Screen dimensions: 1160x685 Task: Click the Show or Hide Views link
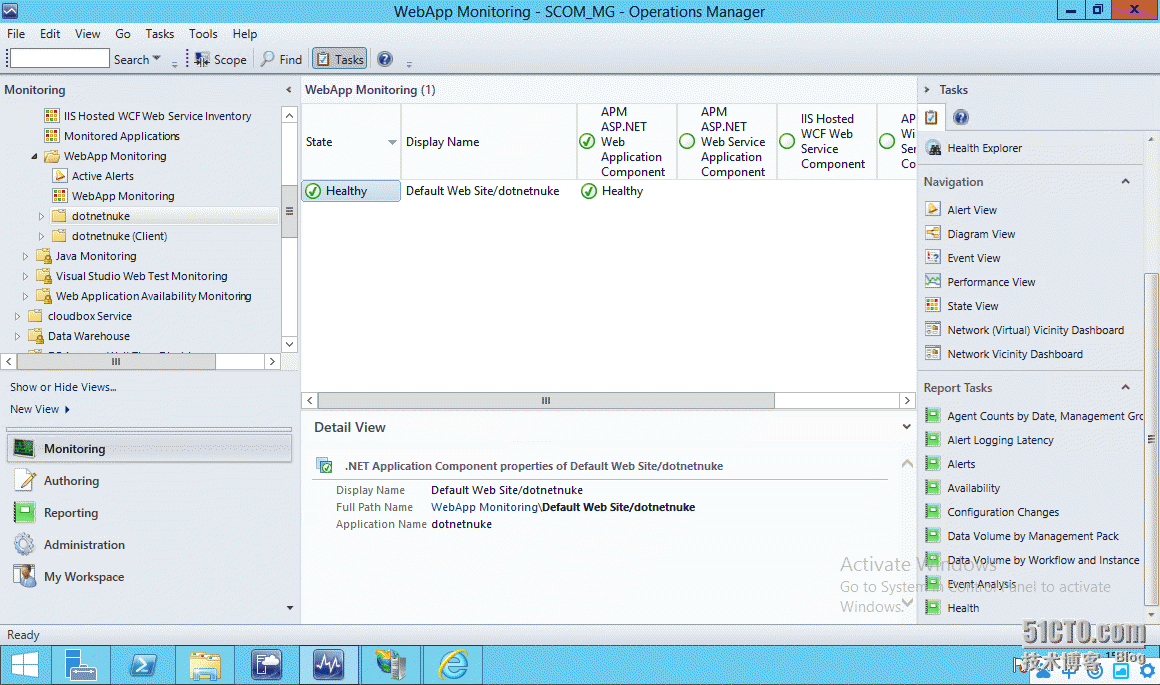(x=63, y=387)
